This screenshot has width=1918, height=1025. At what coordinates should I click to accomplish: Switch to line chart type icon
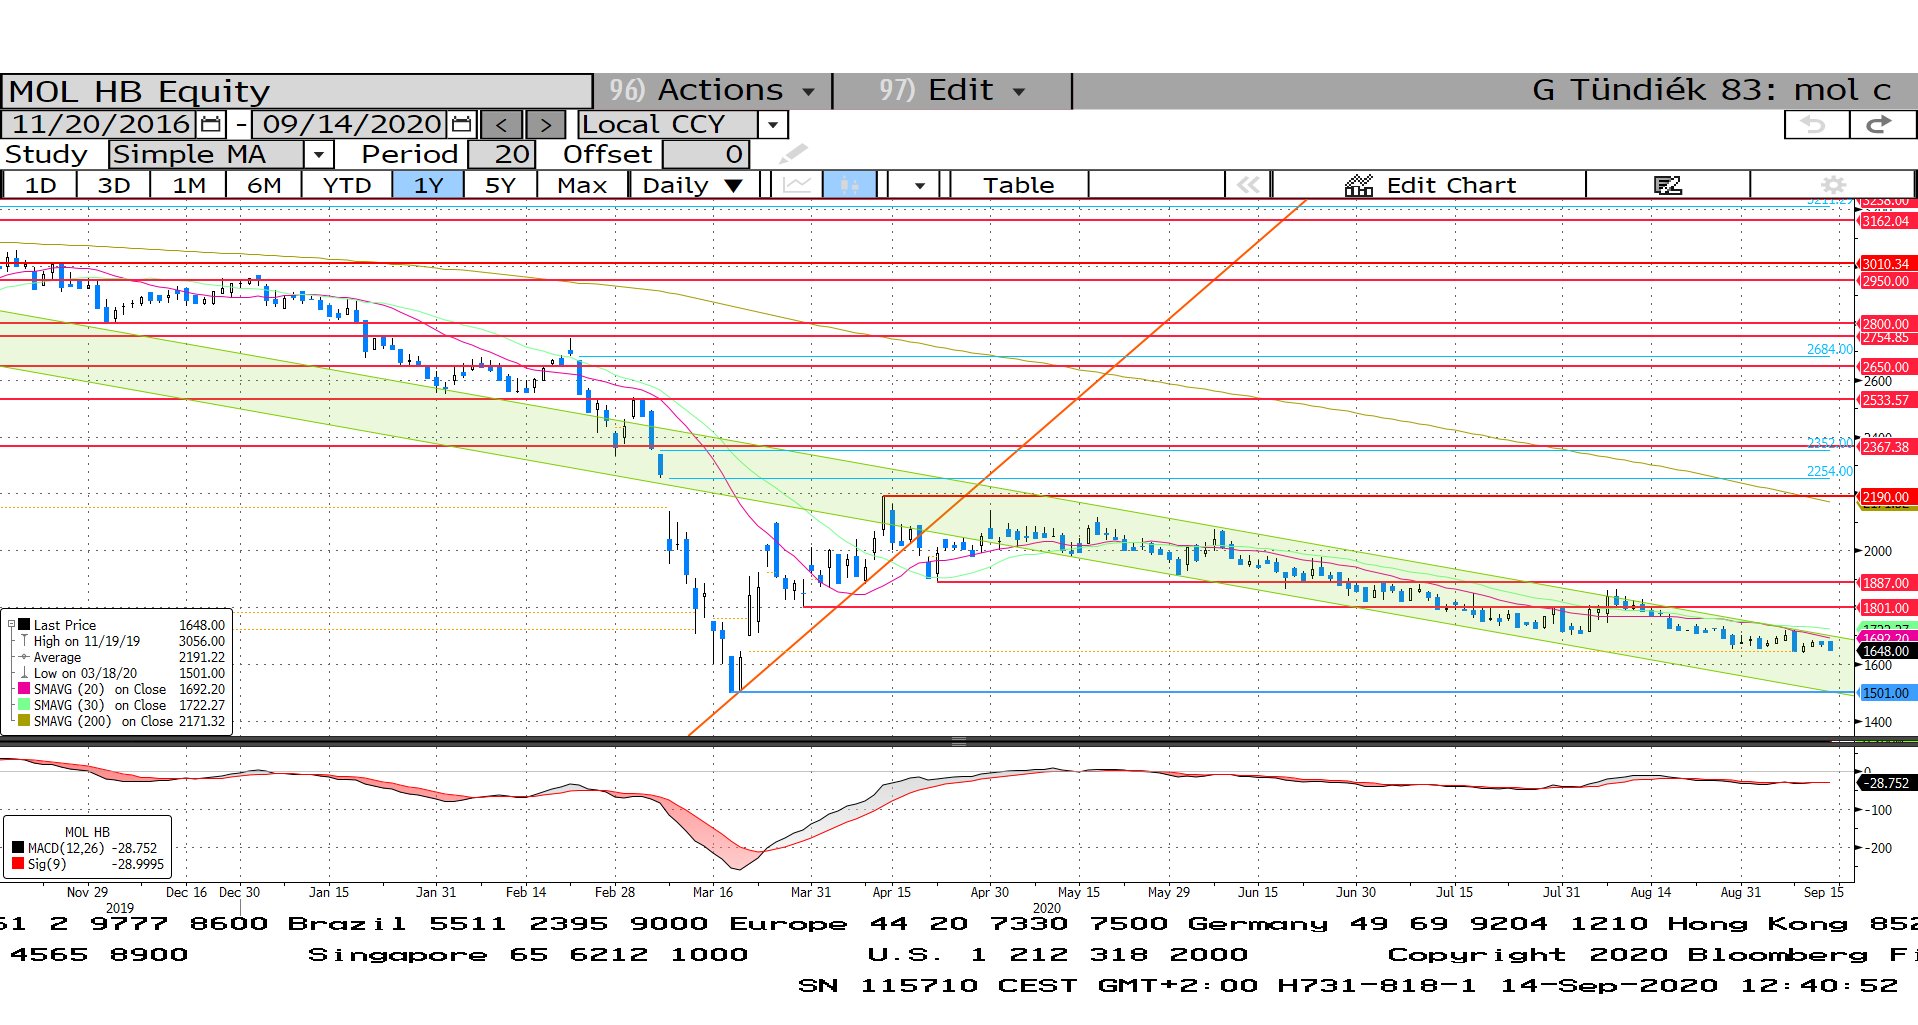[797, 185]
